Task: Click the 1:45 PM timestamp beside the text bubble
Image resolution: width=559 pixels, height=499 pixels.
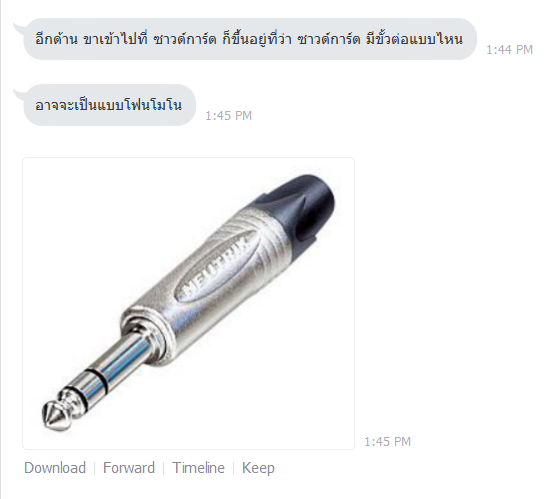Action: click(229, 115)
